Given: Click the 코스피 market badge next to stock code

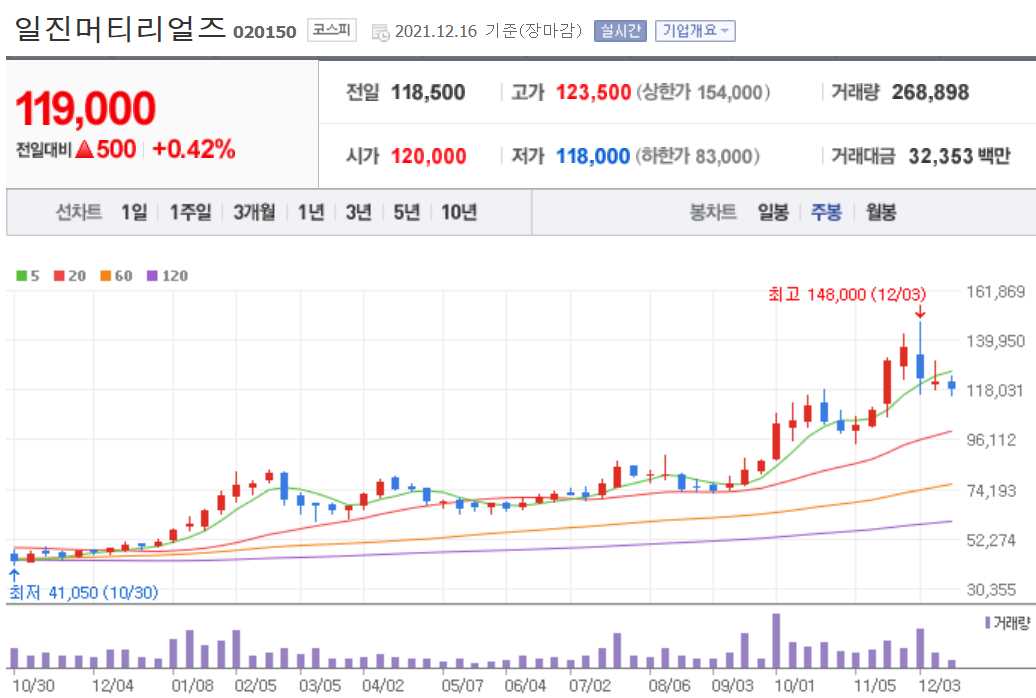Looking at the screenshot, I should [x=330, y=30].
